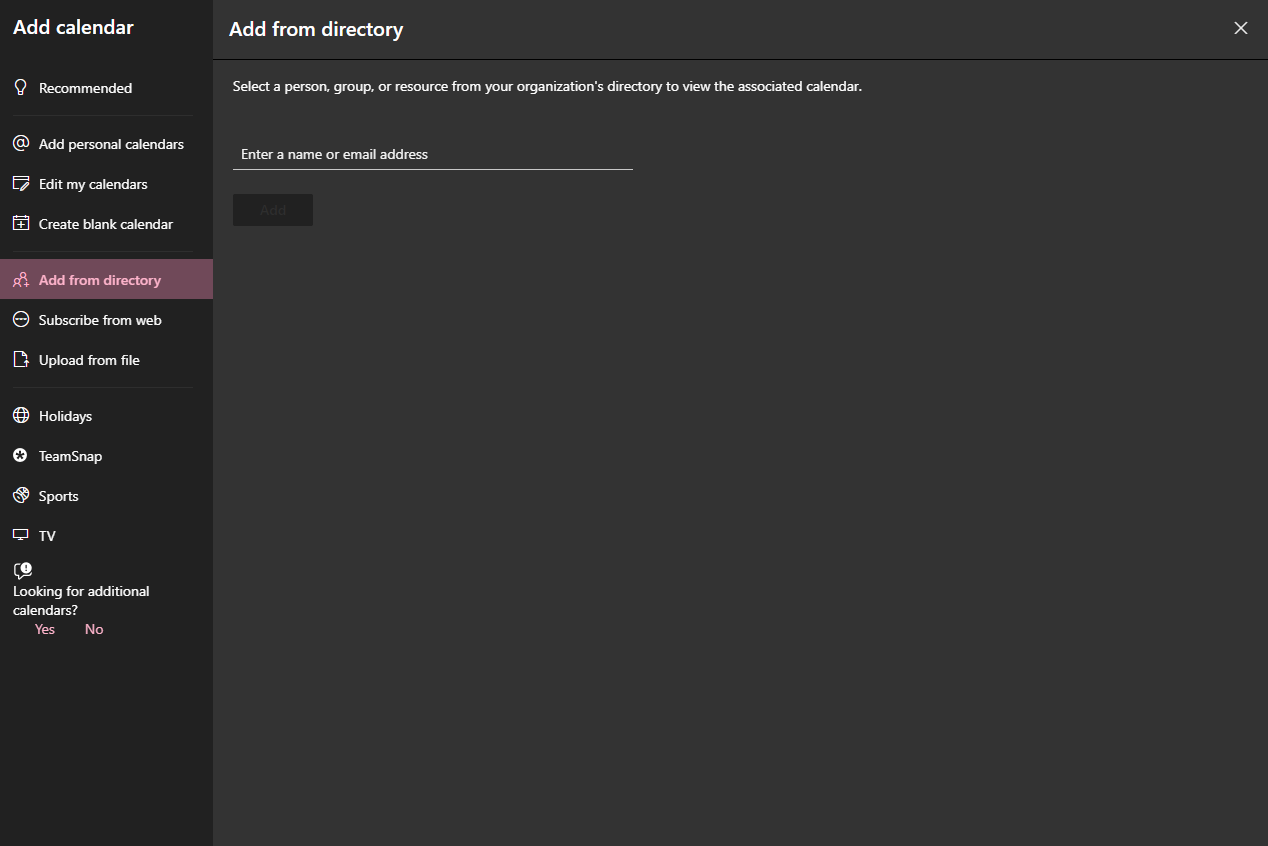
Task: Click the TV monitor icon
Action: tap(20, 536)
